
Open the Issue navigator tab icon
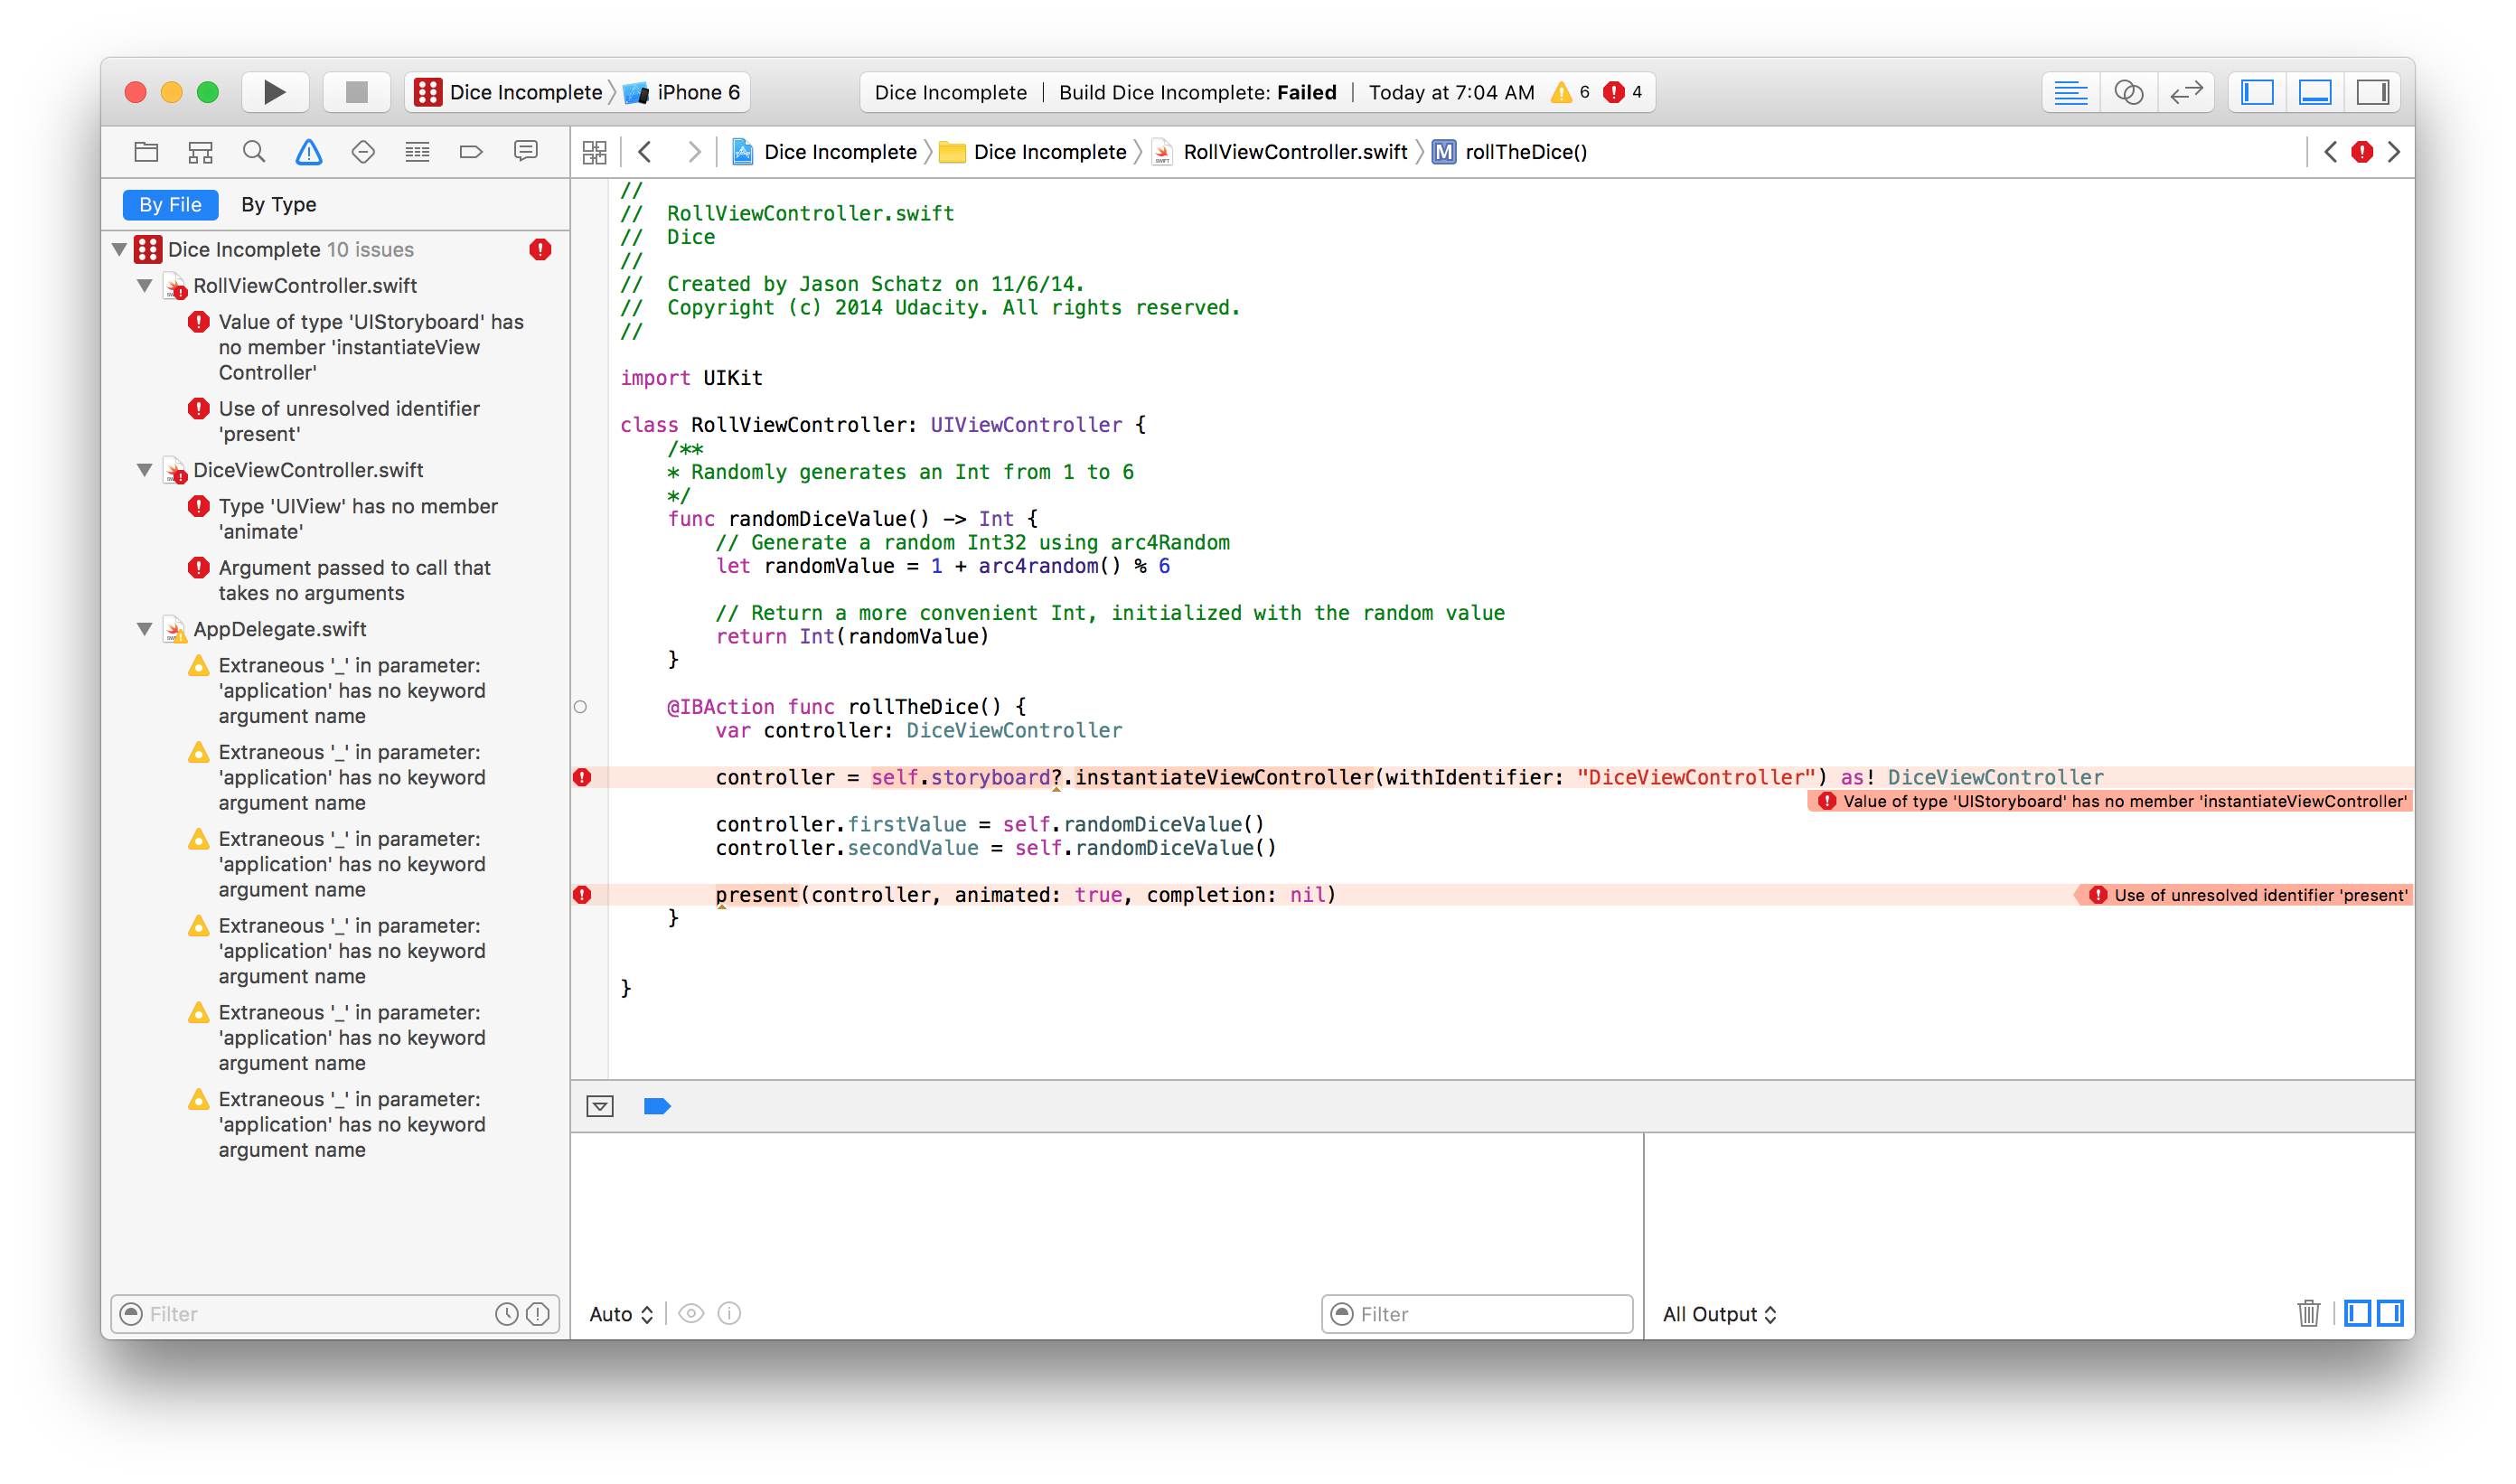(309, 152)
